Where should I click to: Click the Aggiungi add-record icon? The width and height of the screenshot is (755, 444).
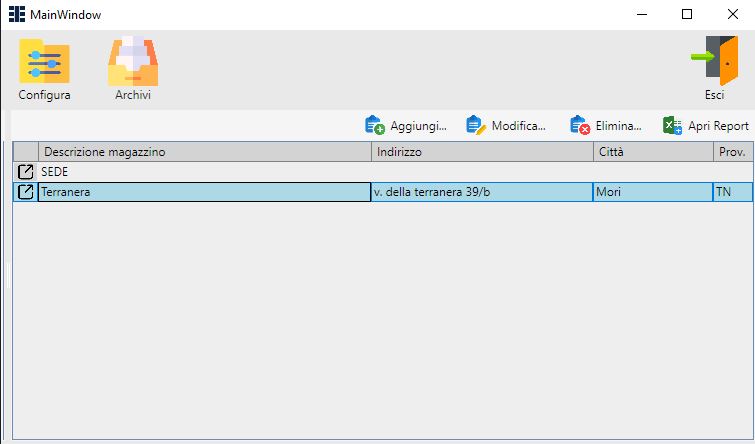[375, 126]
